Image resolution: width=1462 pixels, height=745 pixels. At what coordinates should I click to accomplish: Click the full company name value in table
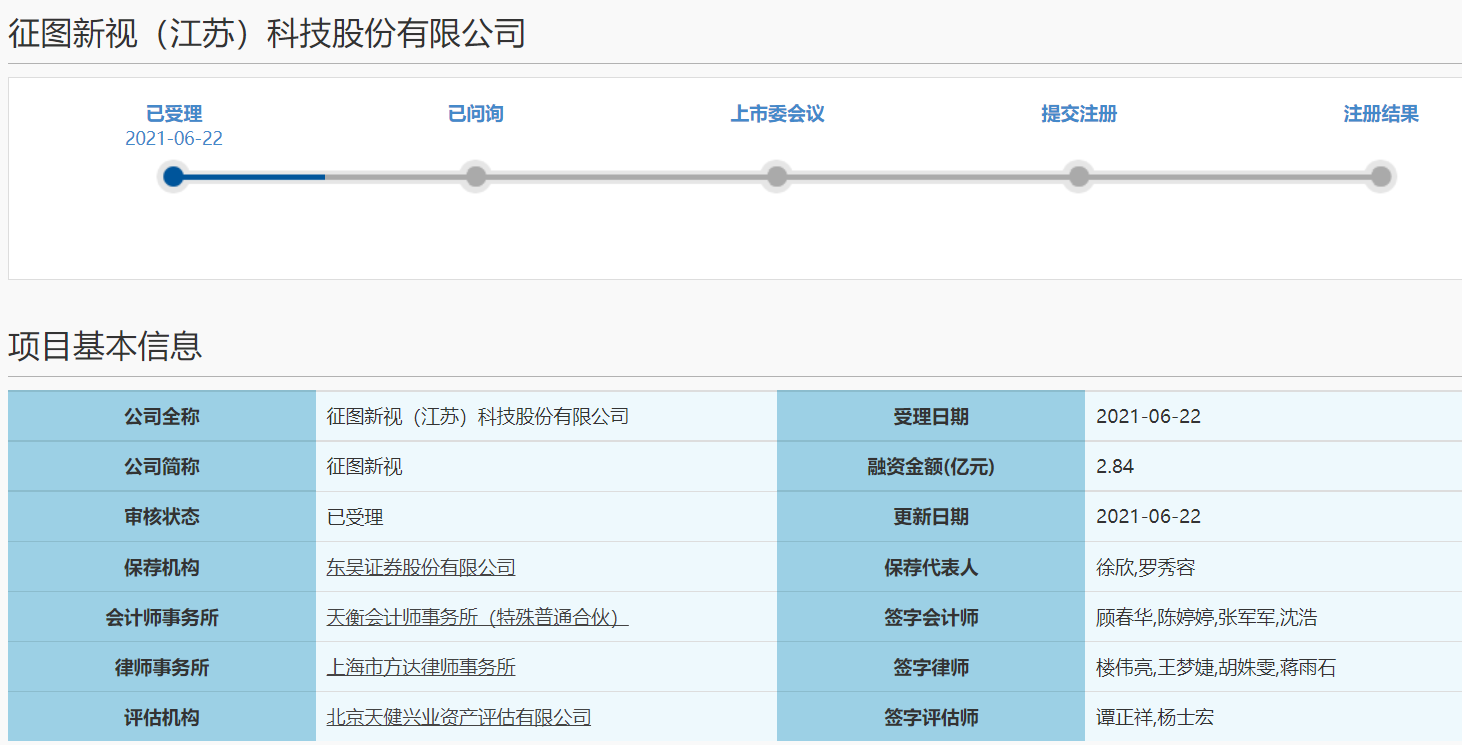(x=478, y=417)
